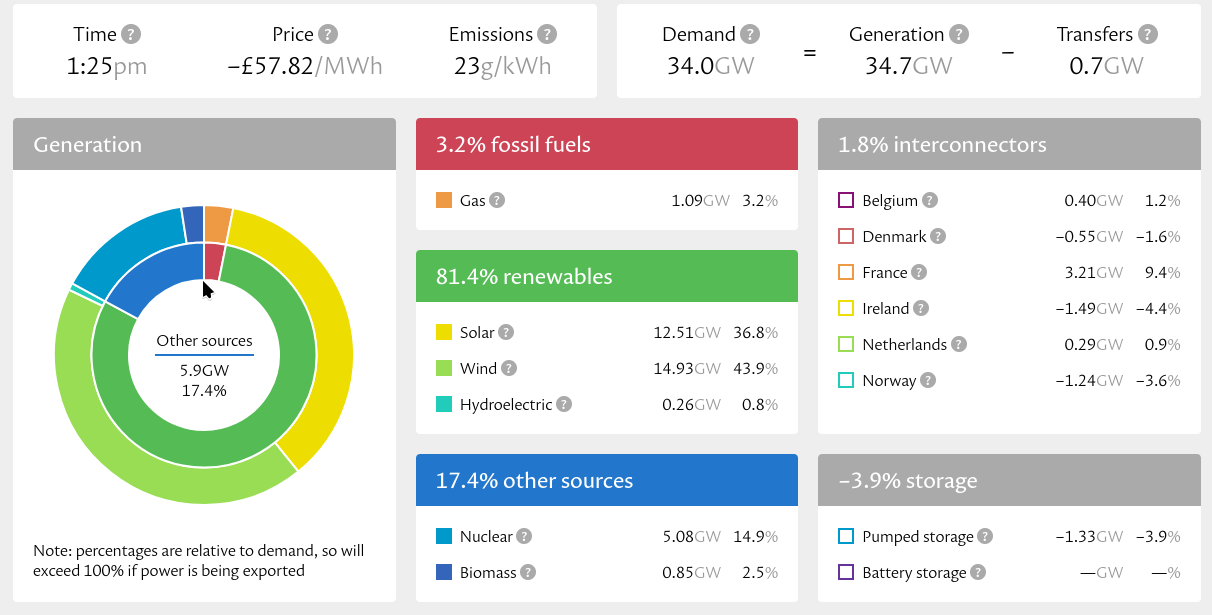
Task: Click the Emissions help icon
Action: pyautogui.click(x=547, y=34)
